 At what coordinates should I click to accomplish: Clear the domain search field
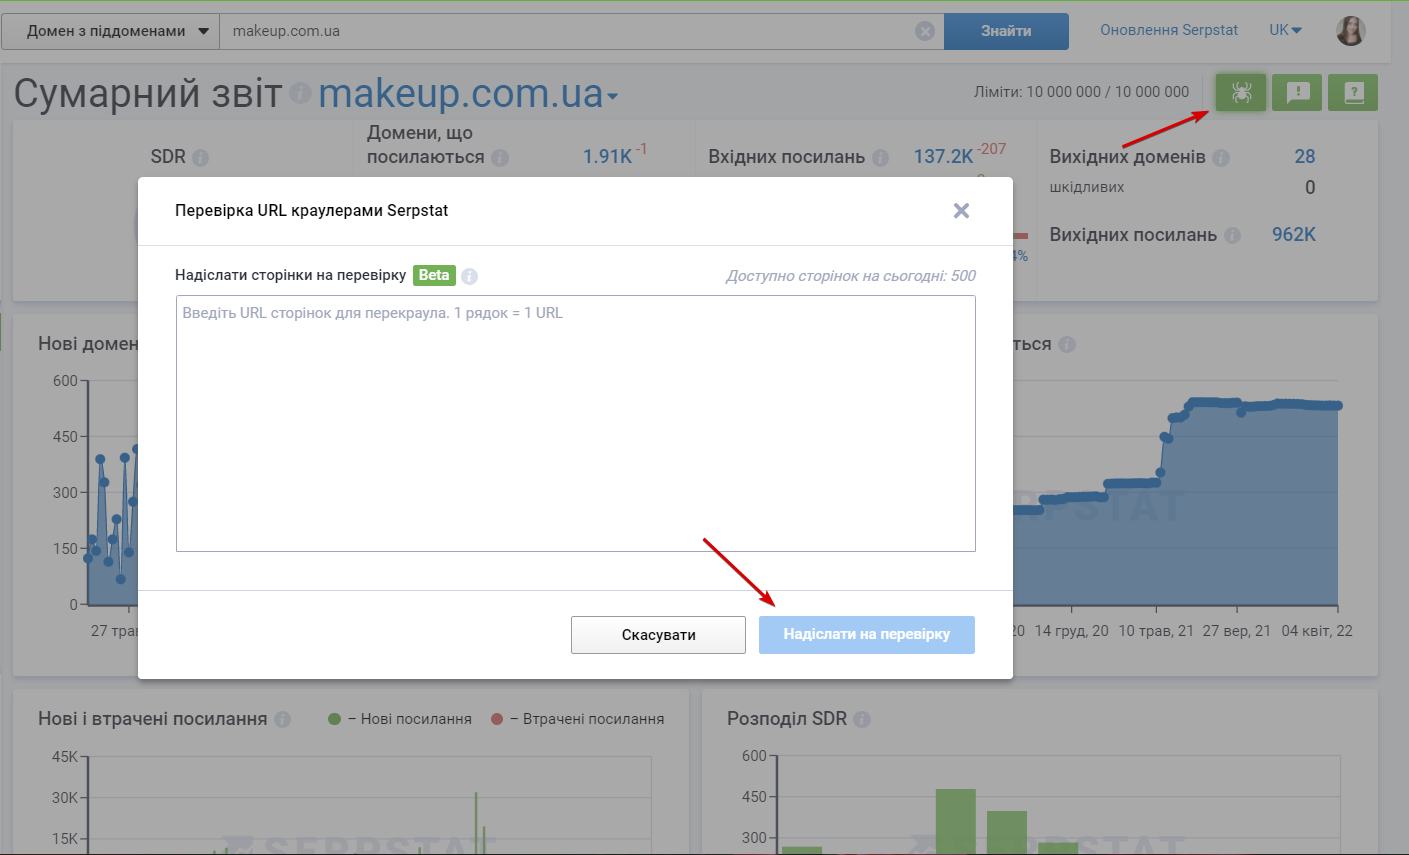pyautogui.click(x=925, y=31)
